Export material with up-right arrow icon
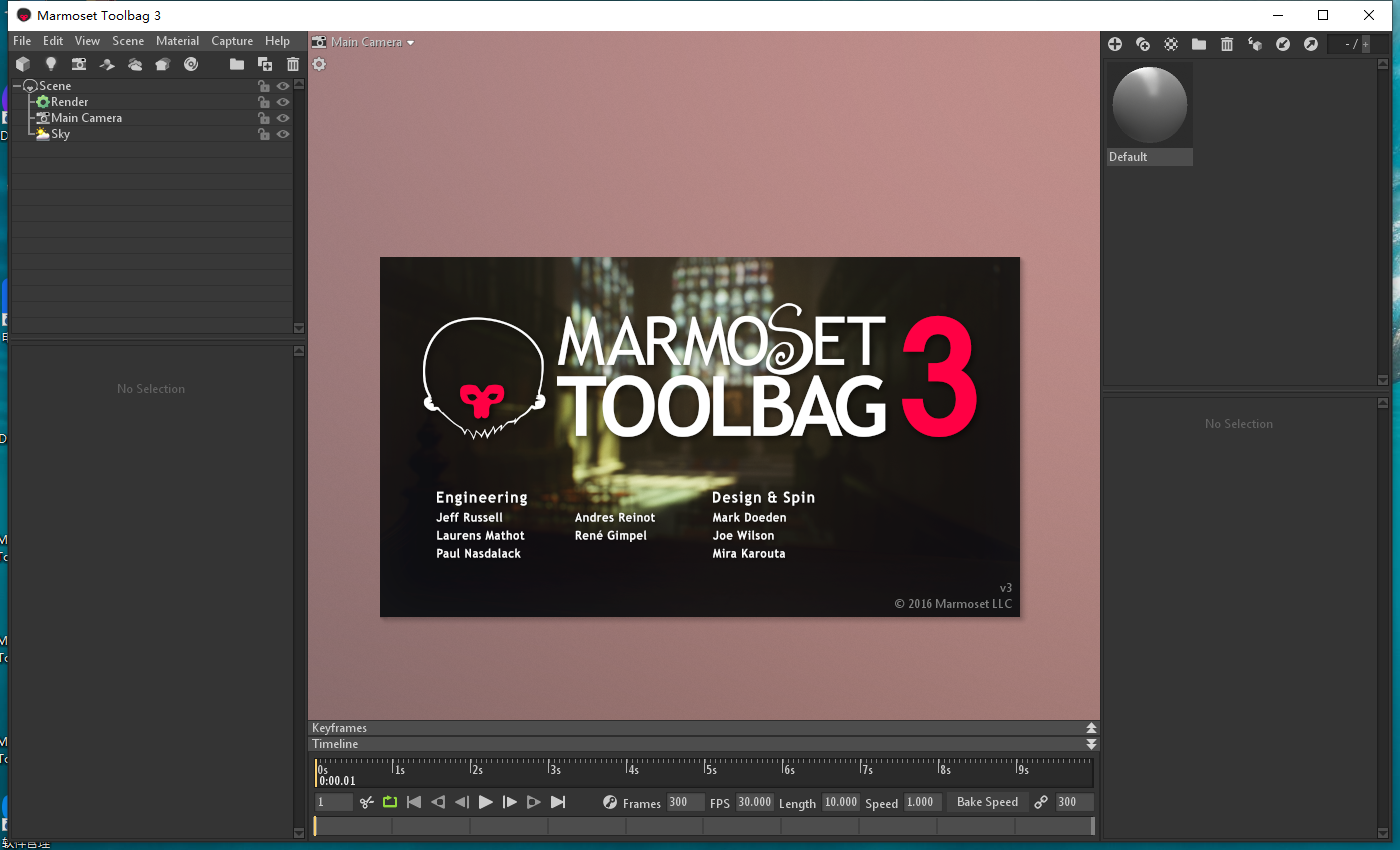The width and height of the screenshot is (1400, 850). tap(1310, 44)
